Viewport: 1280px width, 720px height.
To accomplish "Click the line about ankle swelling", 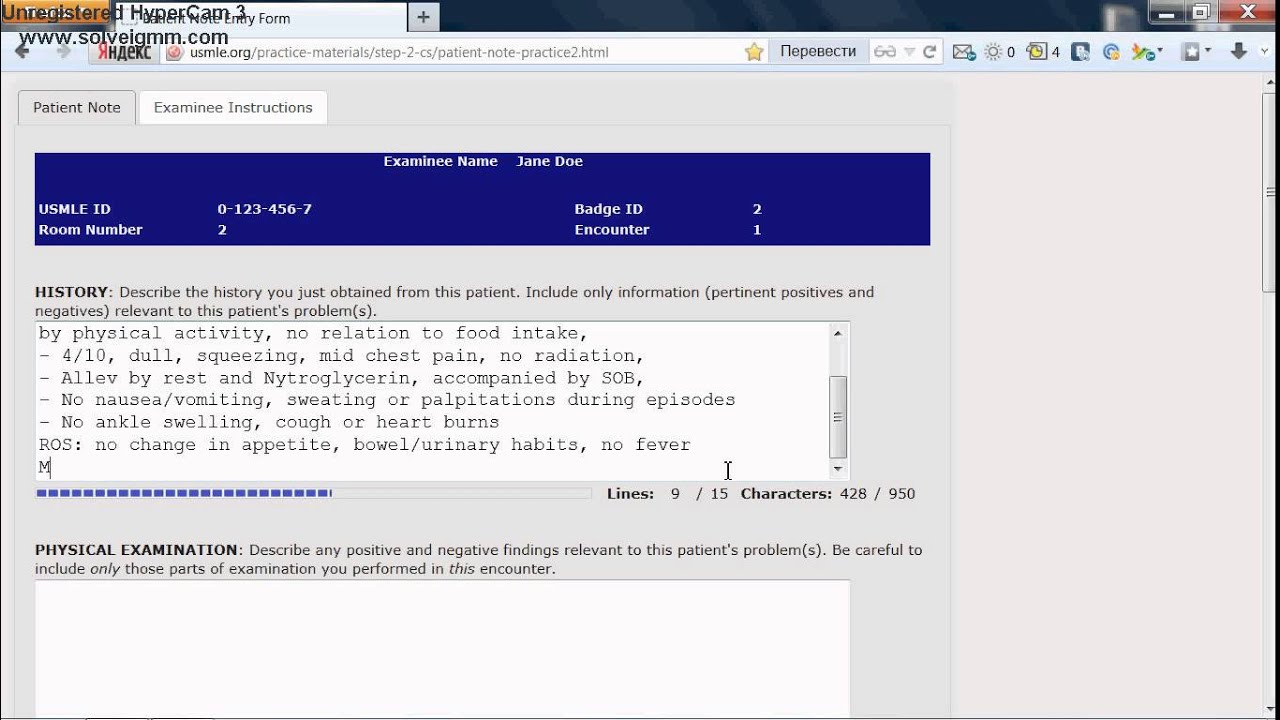I will coord(269,422).
